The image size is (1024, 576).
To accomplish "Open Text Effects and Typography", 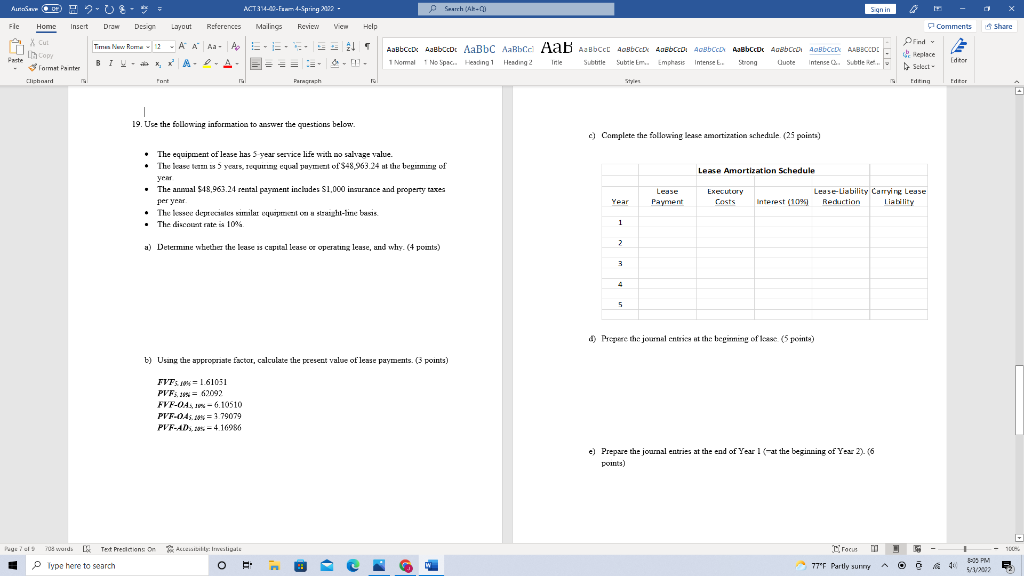I will [186, 63].
